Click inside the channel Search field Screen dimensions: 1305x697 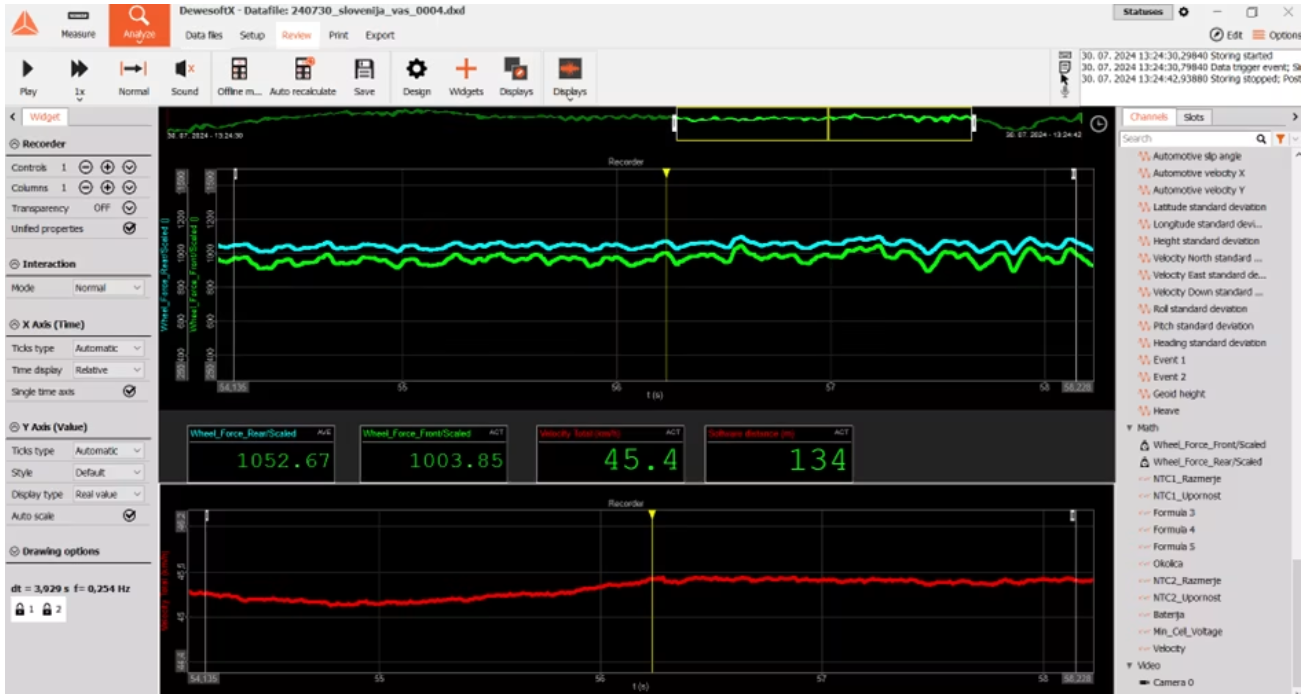pos(1186,139)
